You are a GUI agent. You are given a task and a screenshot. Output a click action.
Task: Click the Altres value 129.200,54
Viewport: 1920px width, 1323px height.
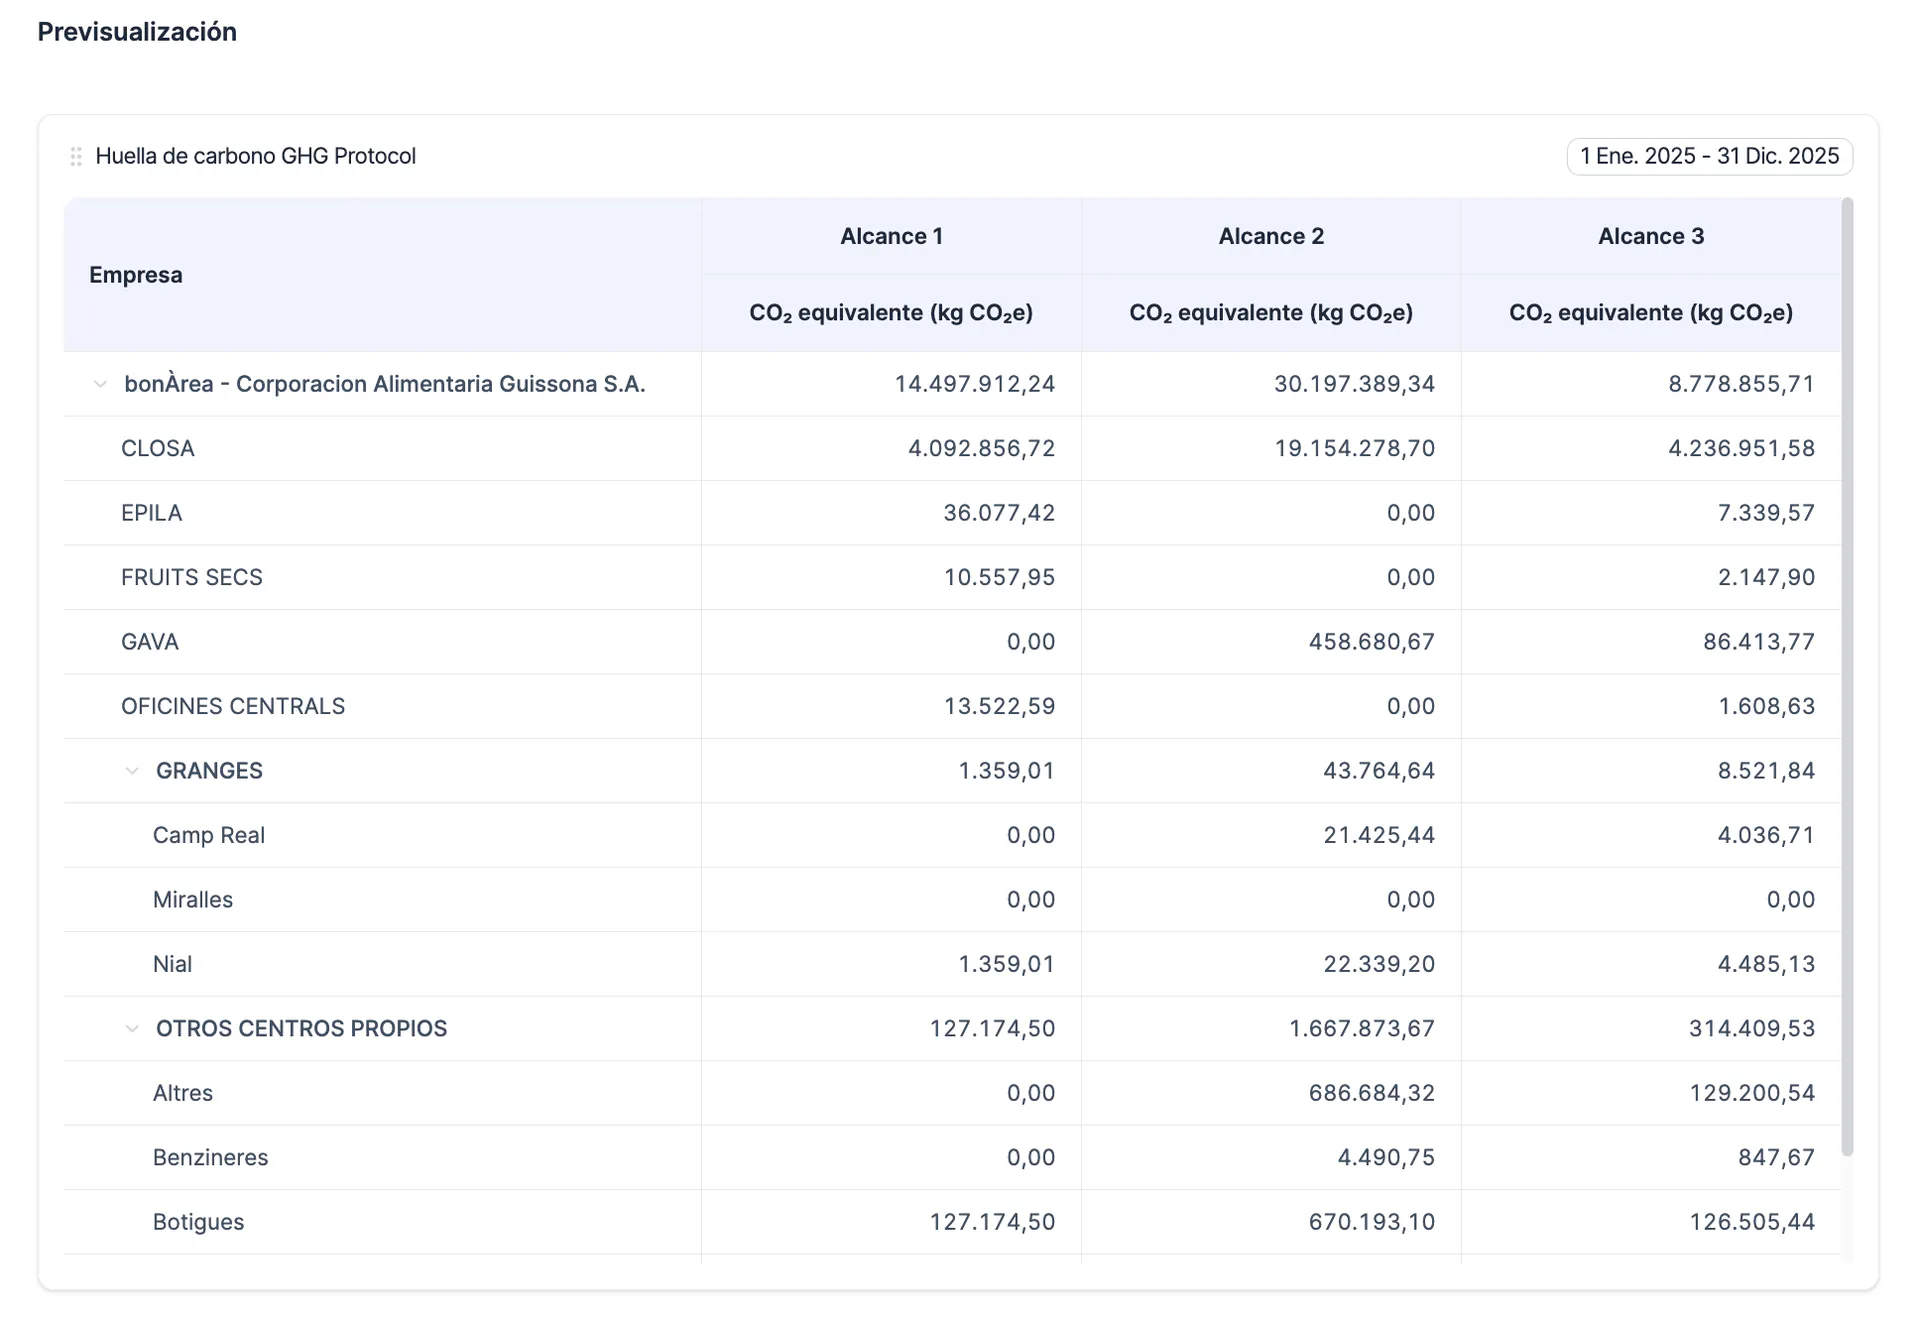point(1752,1093)
